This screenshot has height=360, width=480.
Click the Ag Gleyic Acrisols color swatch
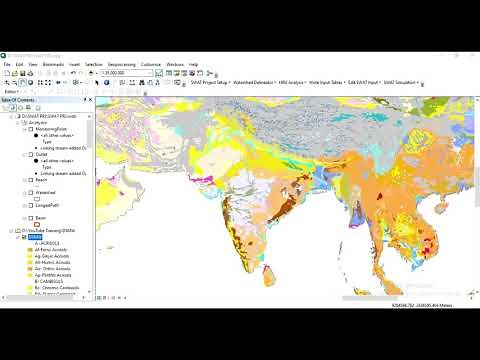tap(30, 256)
